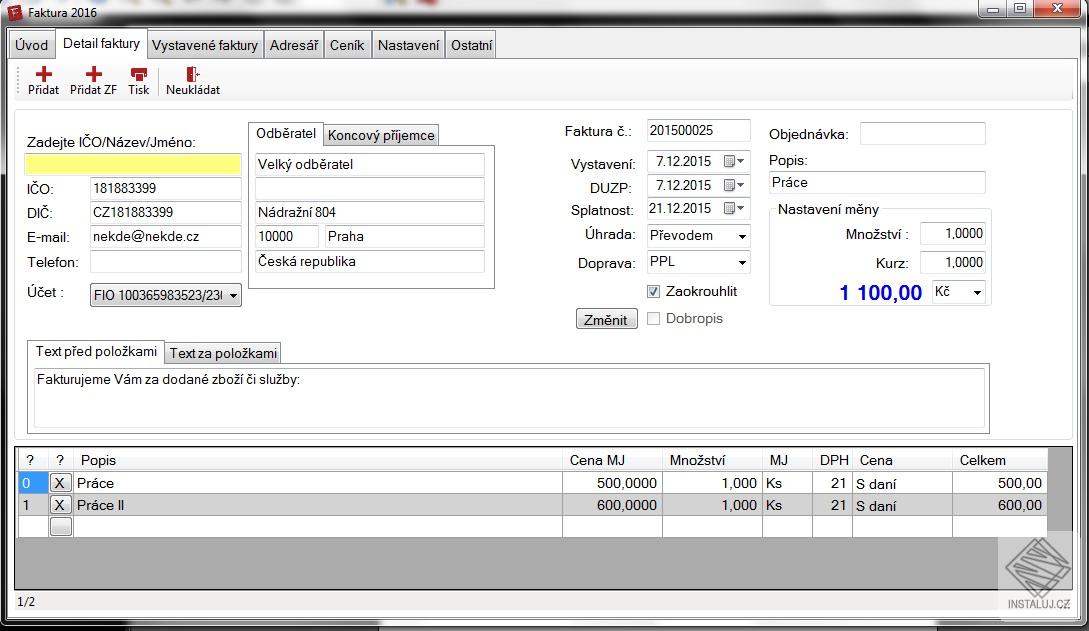
Task: Open the Koncový příjemce tab
Action: [x=381, y=136]
